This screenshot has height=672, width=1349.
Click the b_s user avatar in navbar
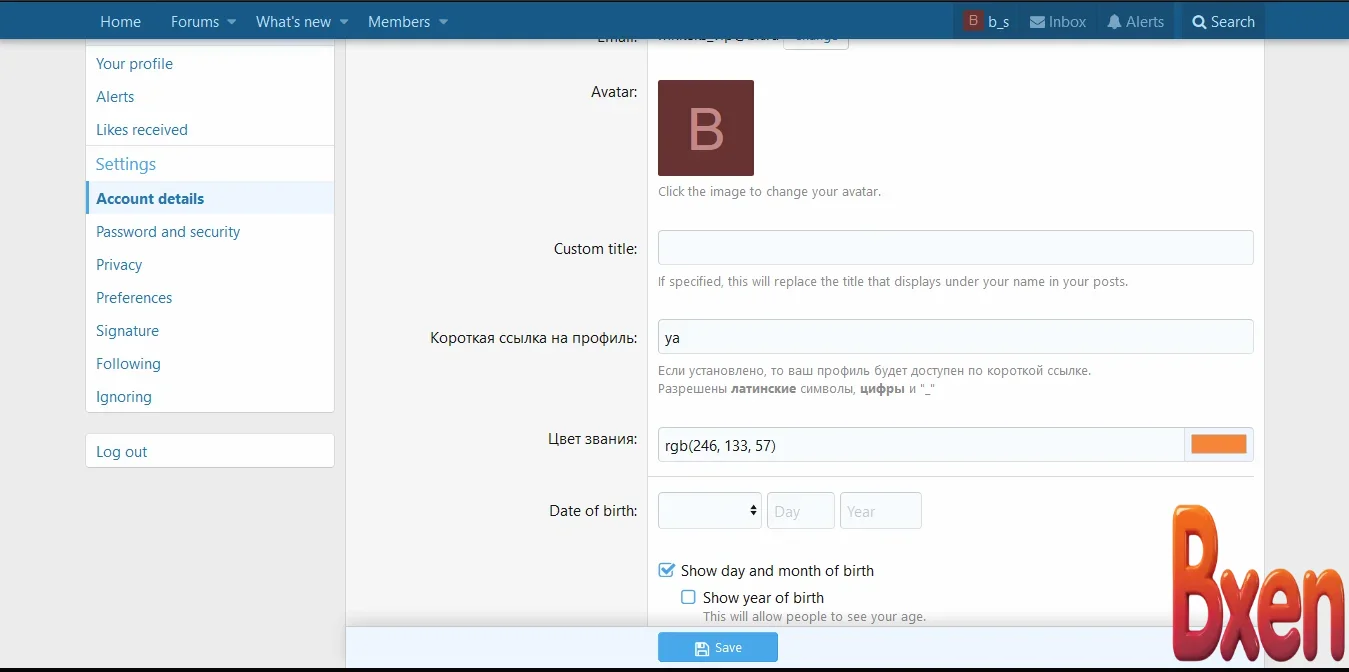(973, 21)
